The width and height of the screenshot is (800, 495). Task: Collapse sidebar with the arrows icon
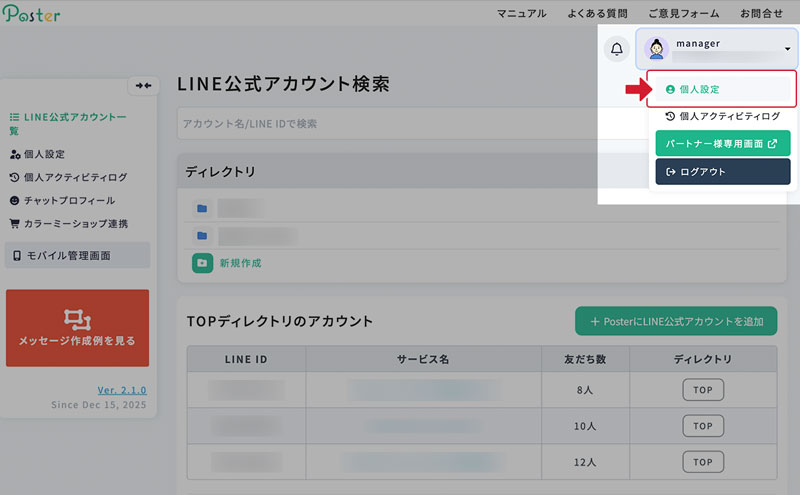[145, 86]
